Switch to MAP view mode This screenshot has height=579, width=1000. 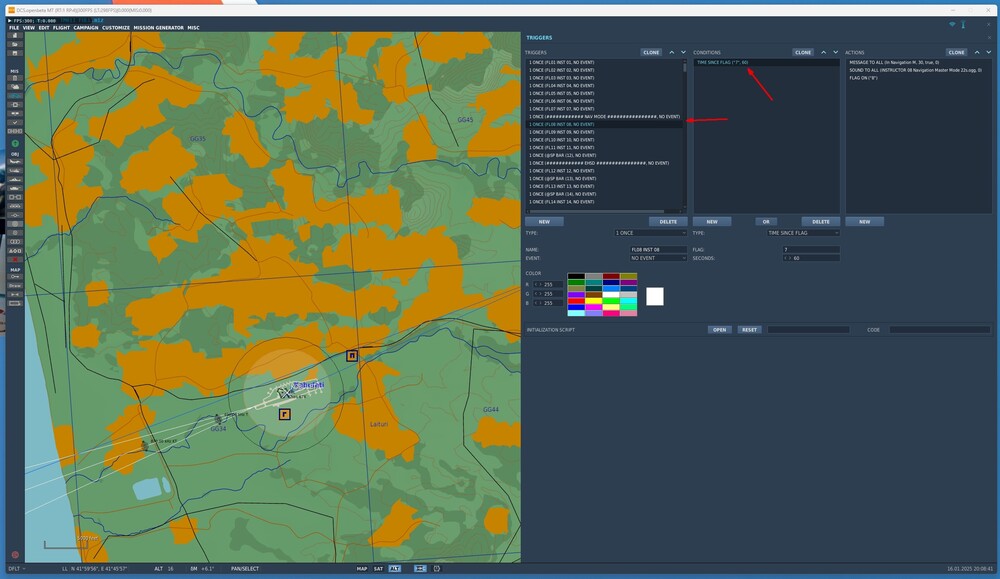(361, 568)
